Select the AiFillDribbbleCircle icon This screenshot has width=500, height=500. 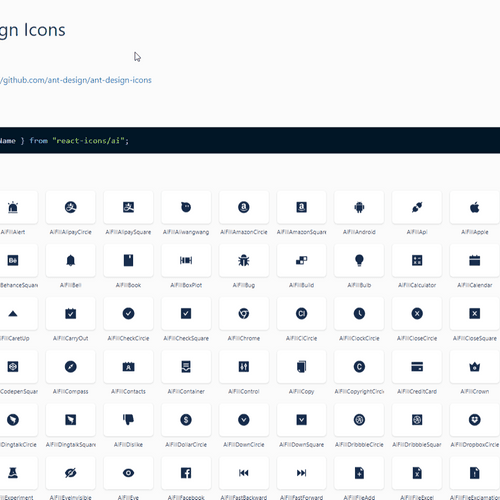[x=359, y=420]
